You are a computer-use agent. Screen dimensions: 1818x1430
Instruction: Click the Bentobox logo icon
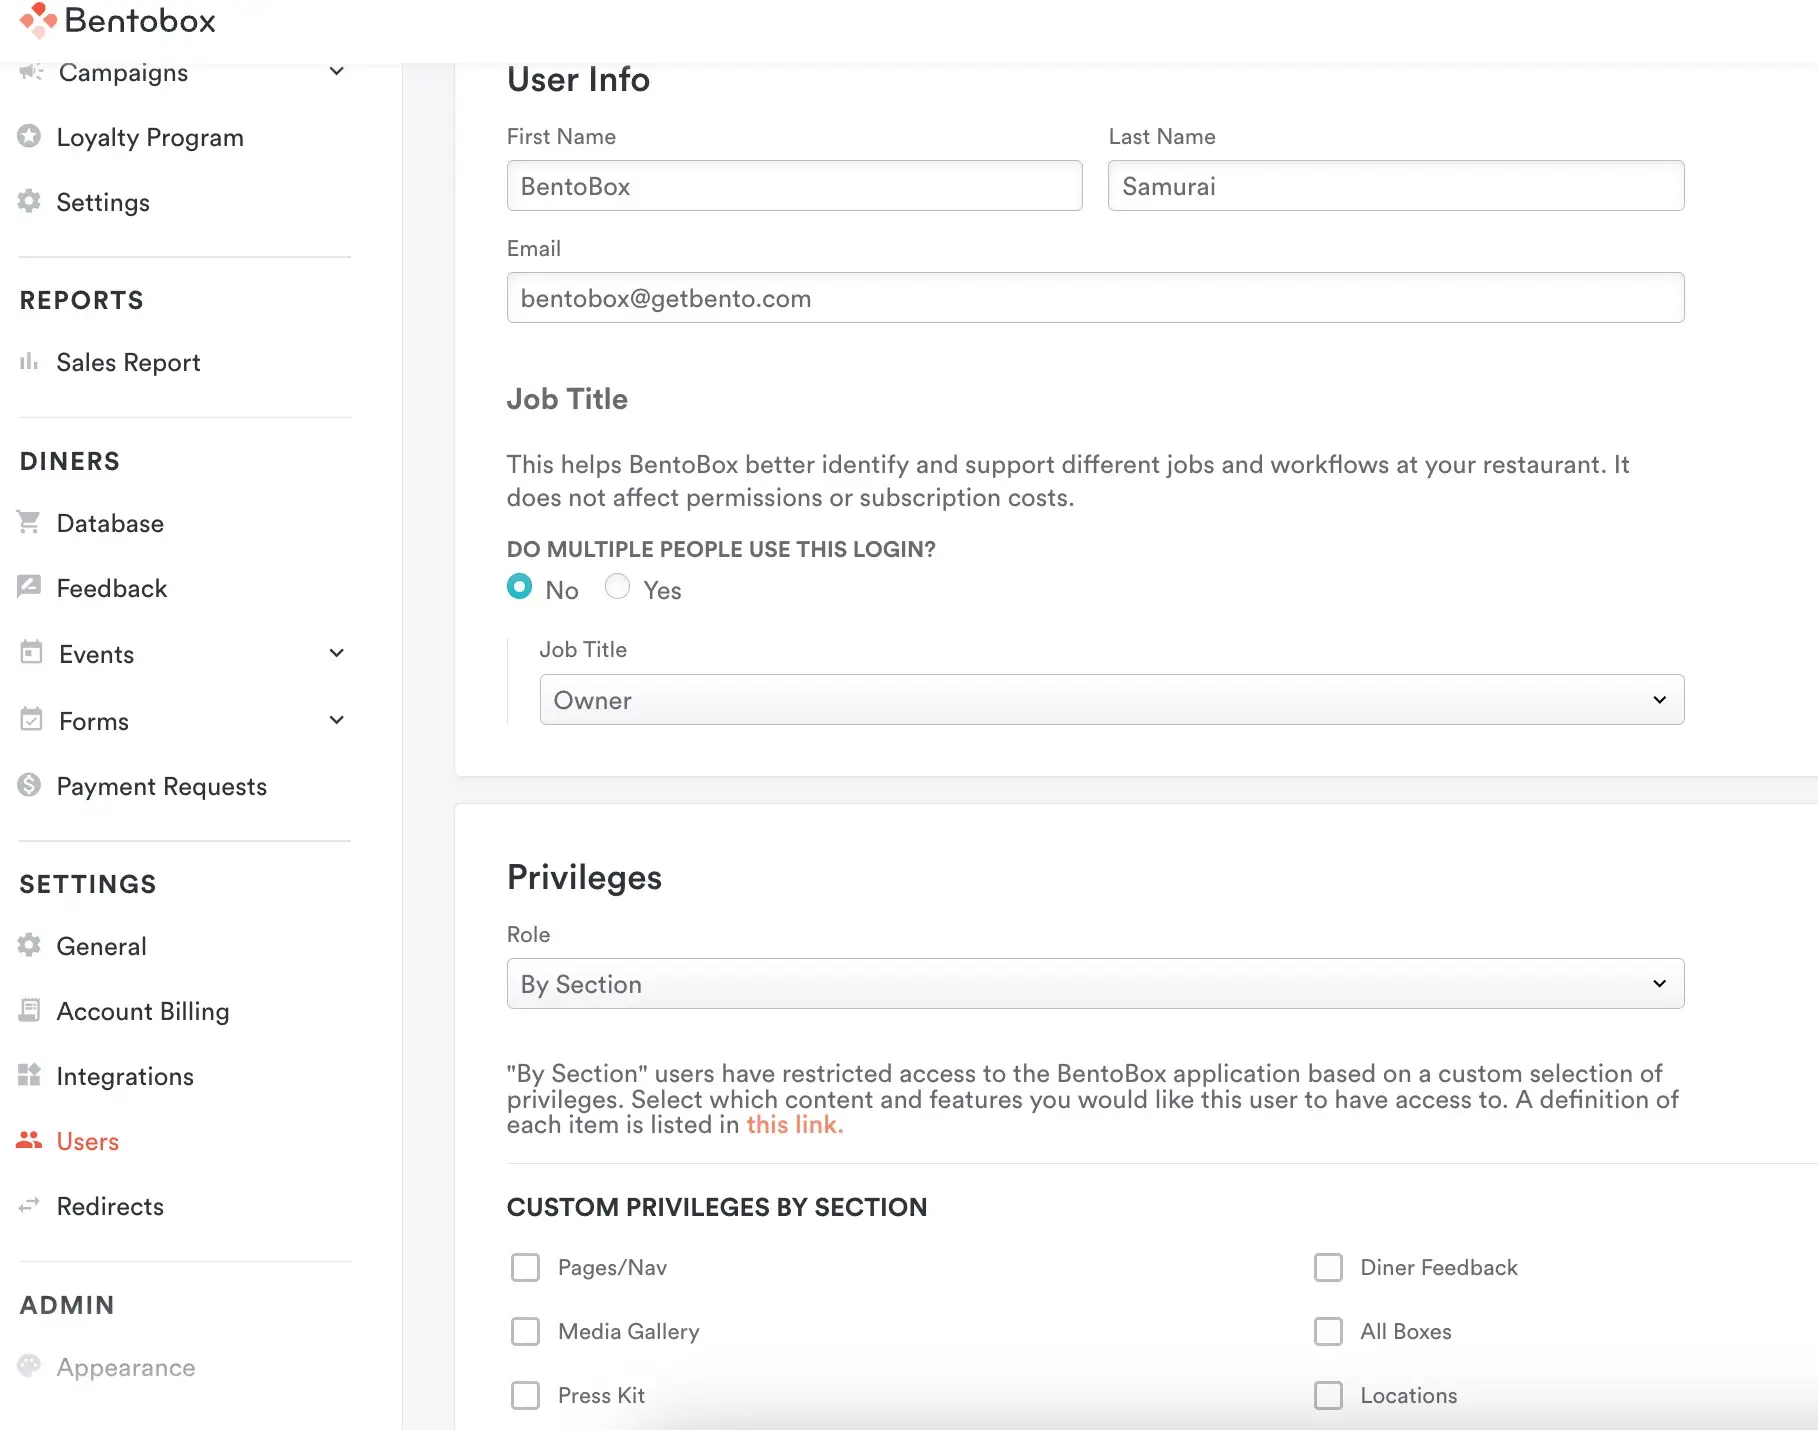coord(38,20)
